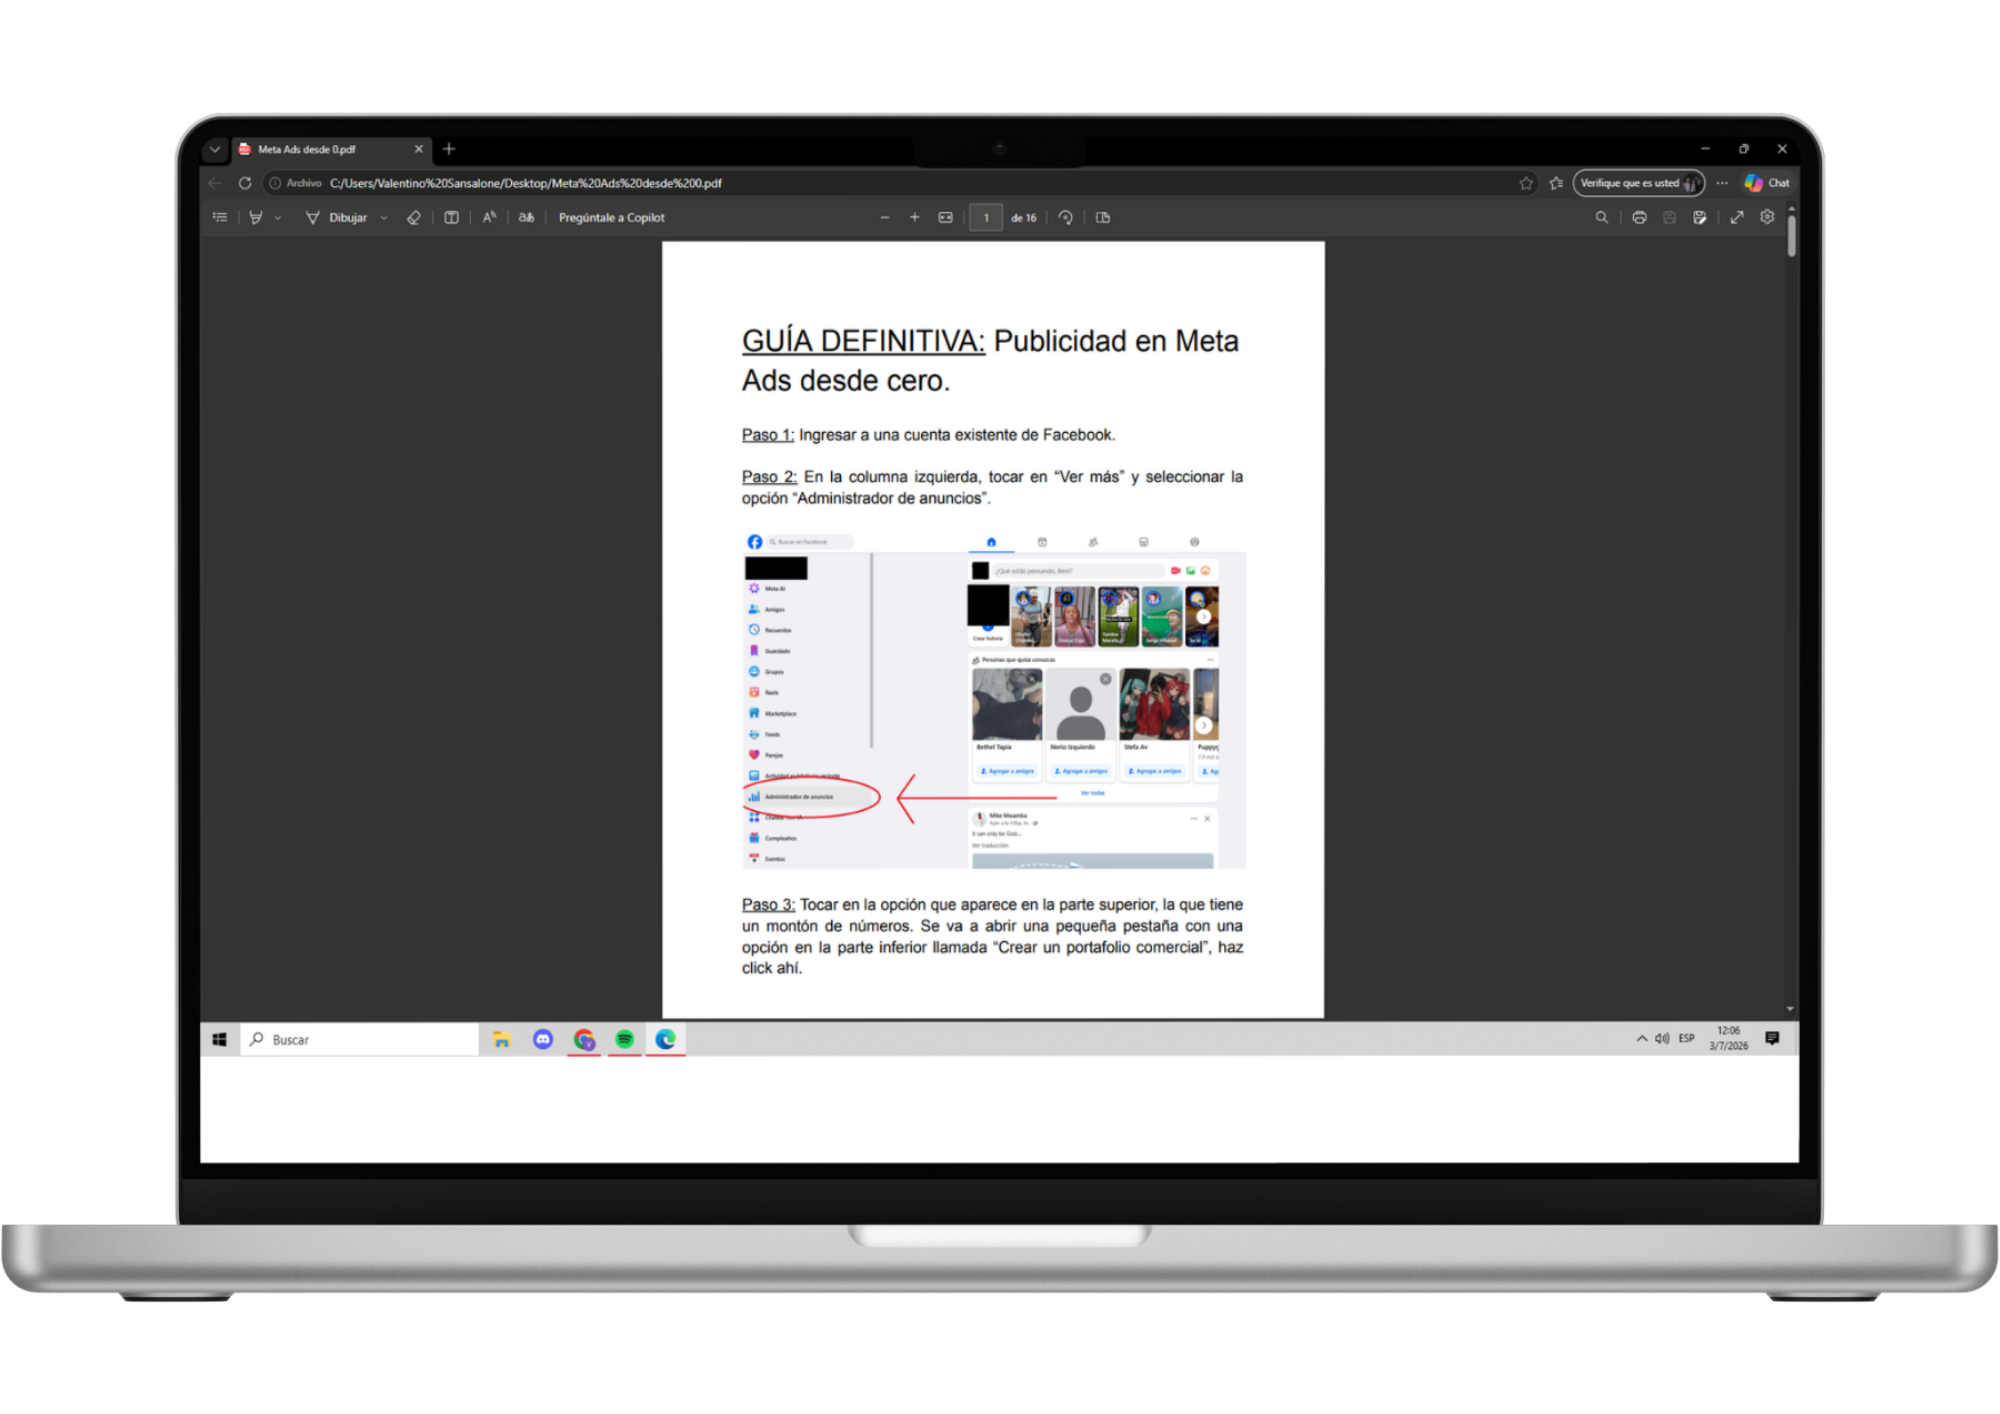Close the Meta Ads desde 0.pdf tab
2000x1414 pixels.
click(x=419, y=149)
